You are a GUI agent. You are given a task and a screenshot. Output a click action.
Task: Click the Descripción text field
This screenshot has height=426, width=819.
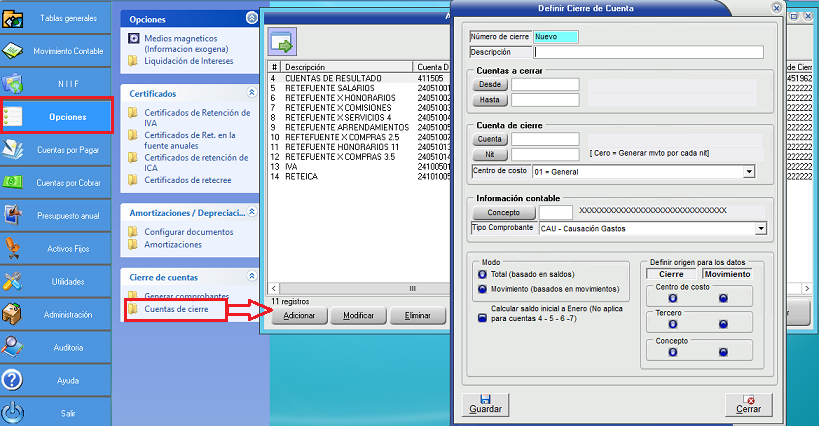click(648, 52)
